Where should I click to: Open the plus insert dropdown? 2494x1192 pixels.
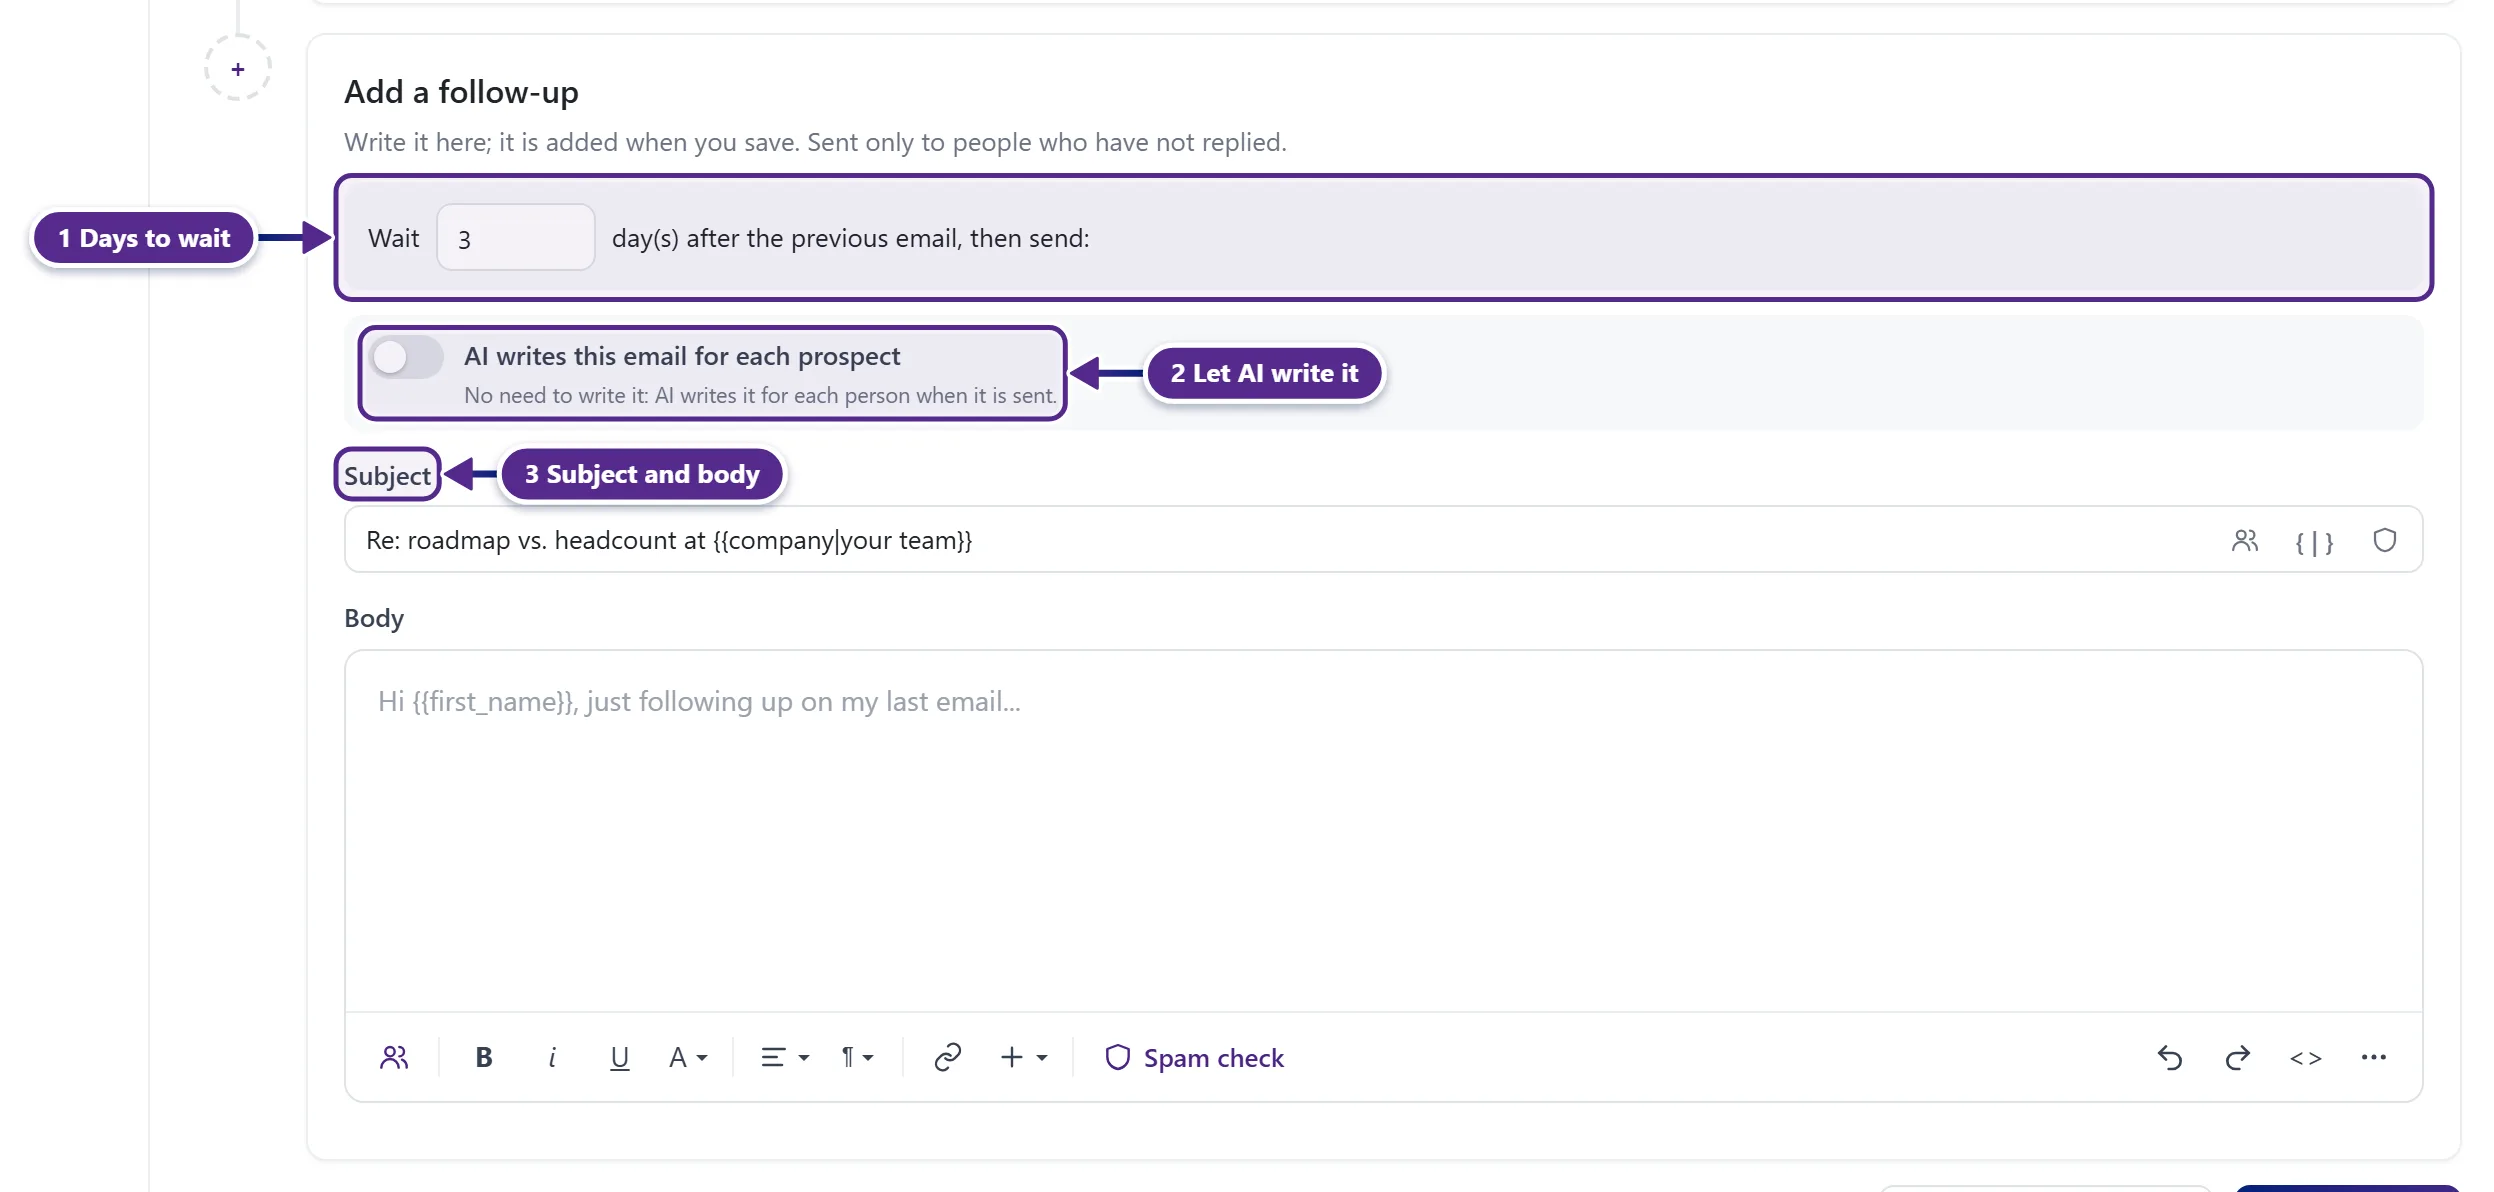pos(1024,1058)
